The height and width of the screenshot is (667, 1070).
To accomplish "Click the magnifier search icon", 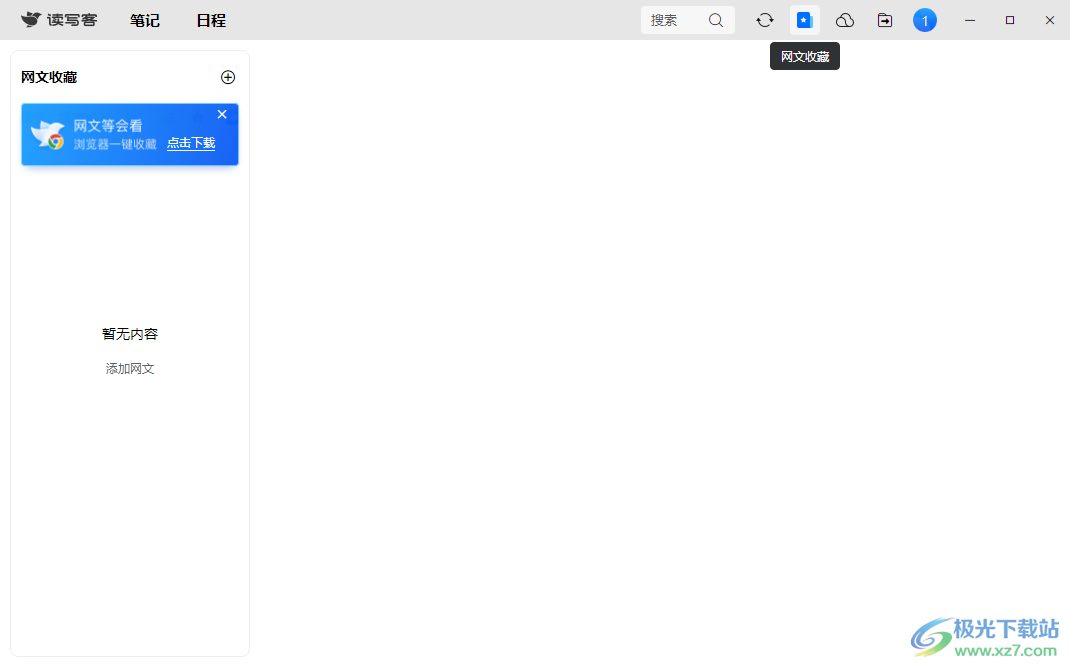I will (716, 20).
